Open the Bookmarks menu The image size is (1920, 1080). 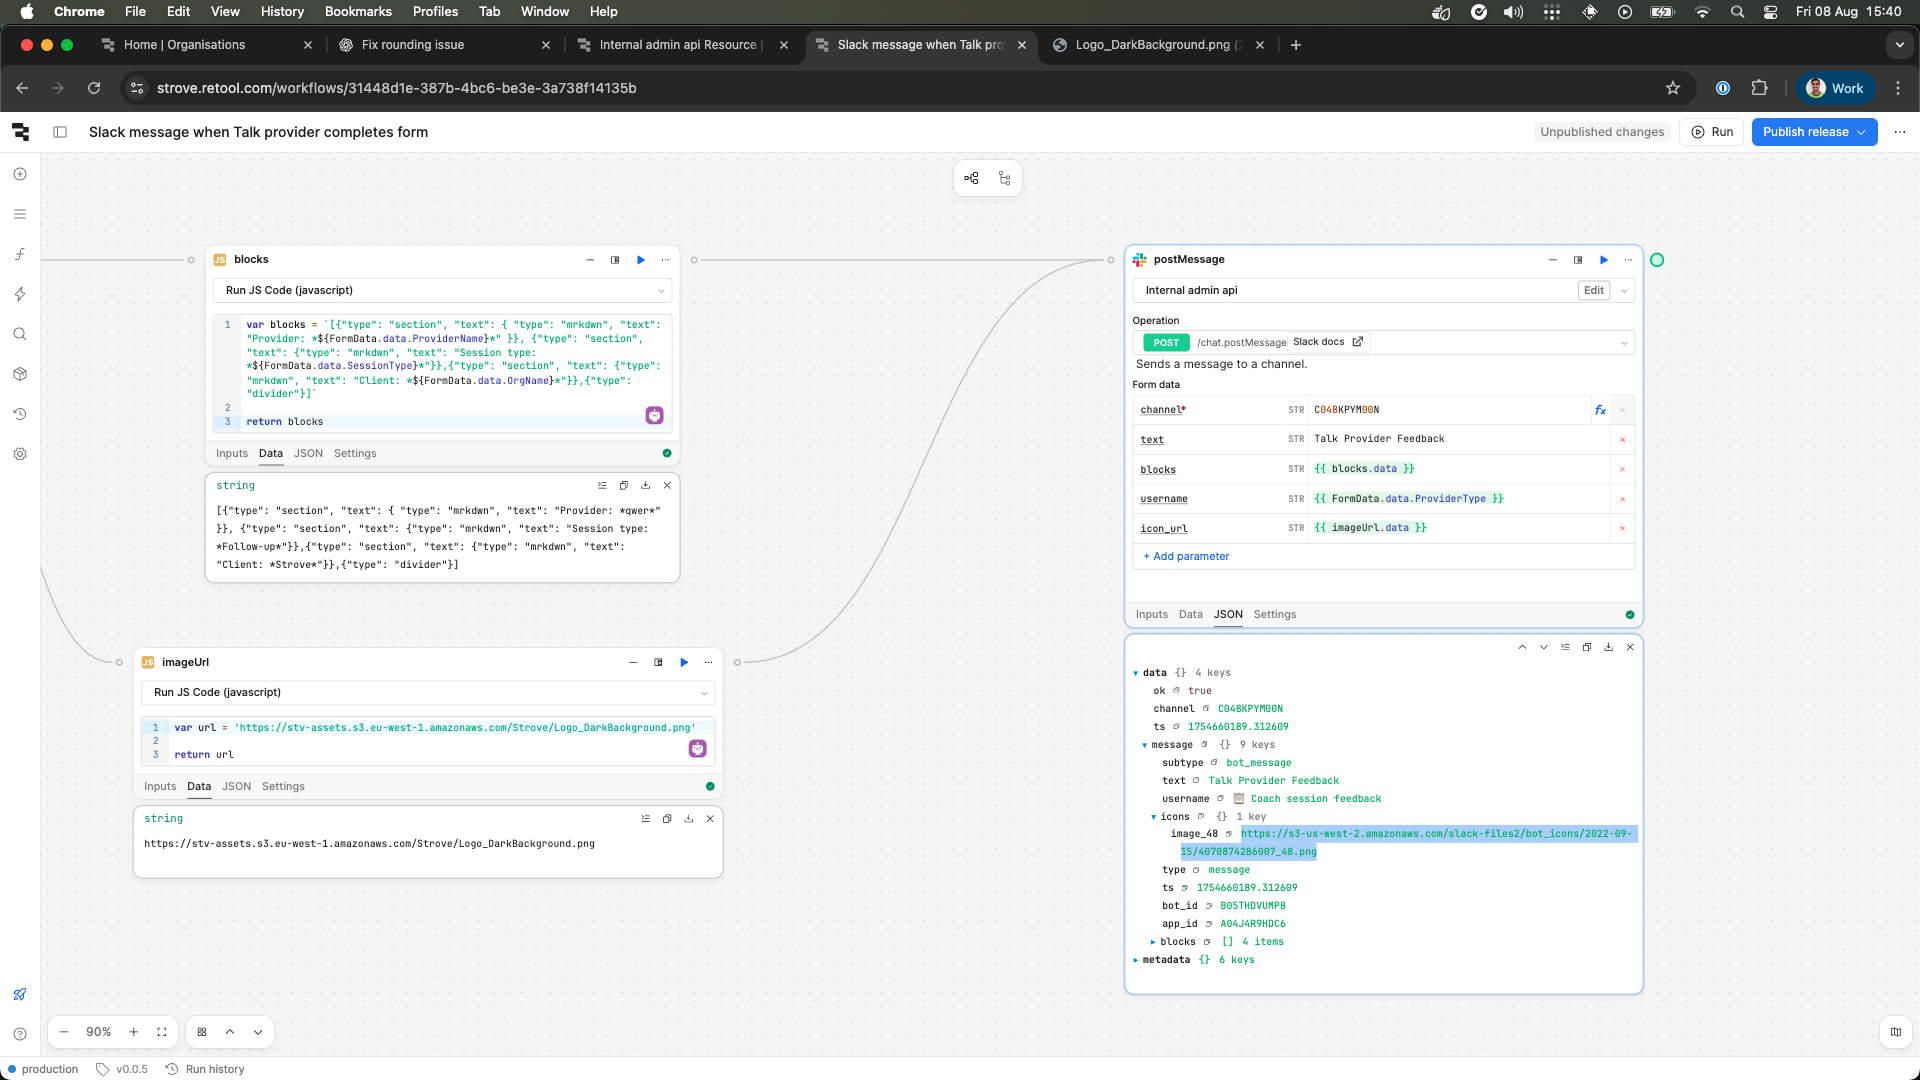[x=358, y=11]
